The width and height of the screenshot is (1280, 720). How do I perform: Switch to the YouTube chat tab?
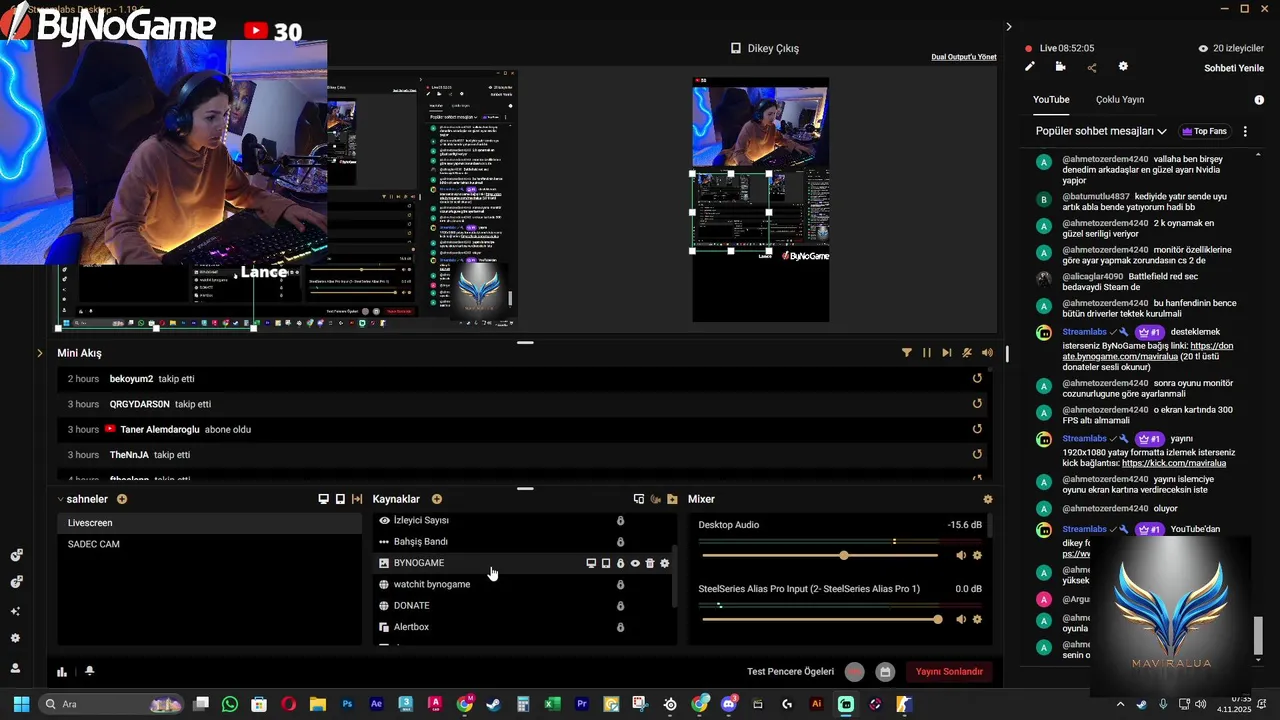point(1051,100)
